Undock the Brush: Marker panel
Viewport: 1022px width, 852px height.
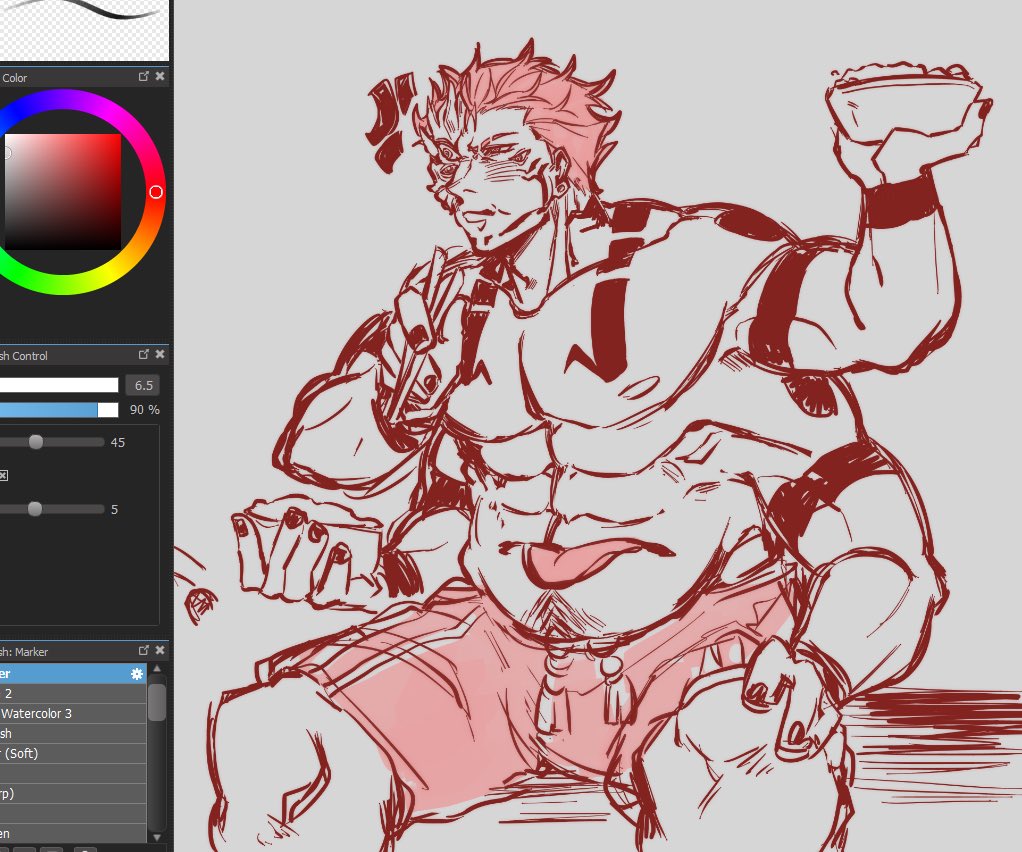pos(144,651)
